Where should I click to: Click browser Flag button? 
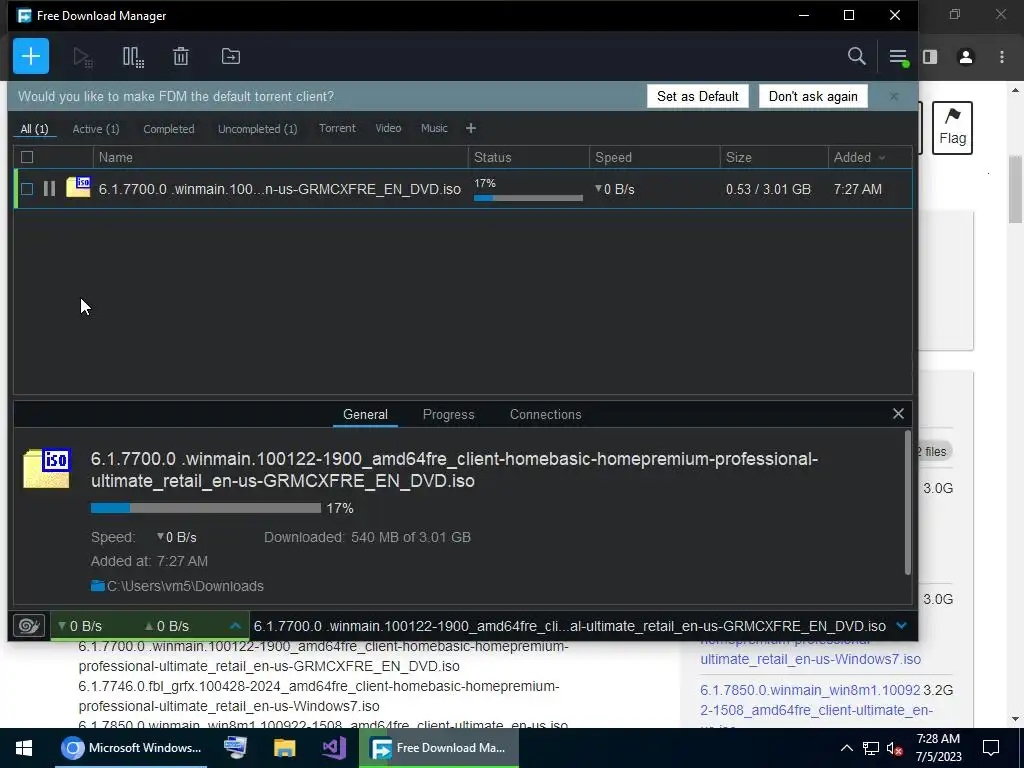952,128
